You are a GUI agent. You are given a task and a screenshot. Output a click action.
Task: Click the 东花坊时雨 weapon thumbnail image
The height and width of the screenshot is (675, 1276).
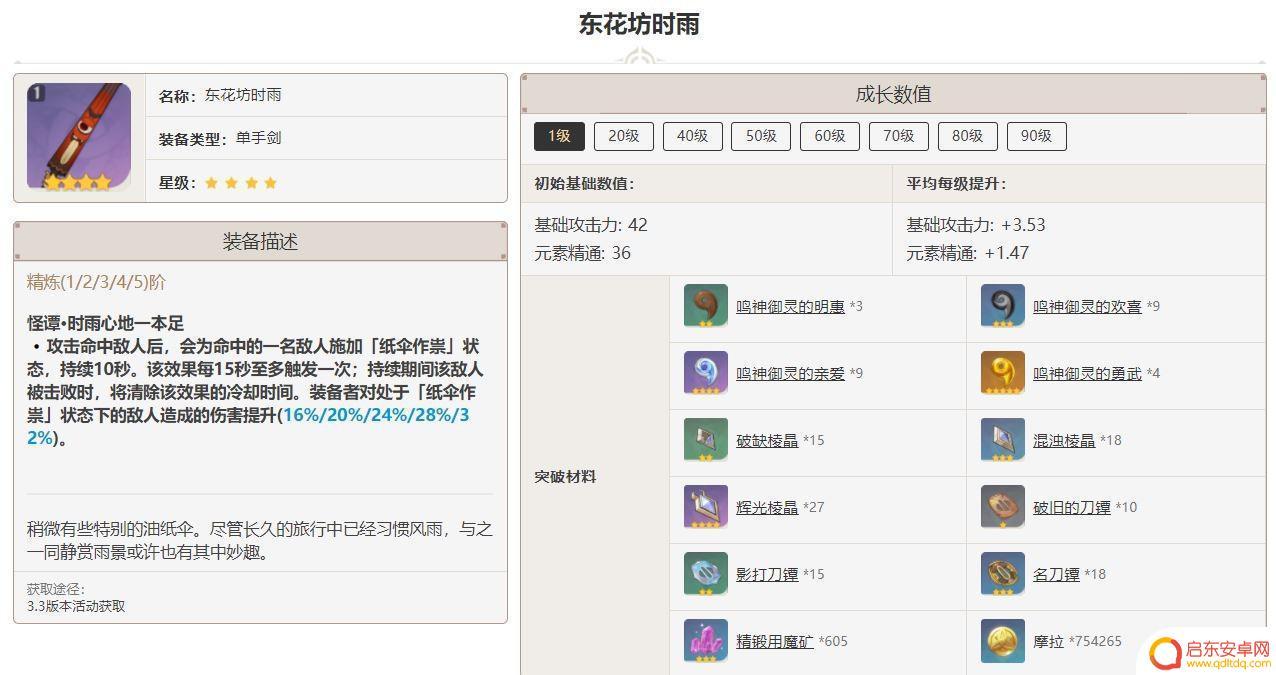pyautogui.click(x=79, y=137)
